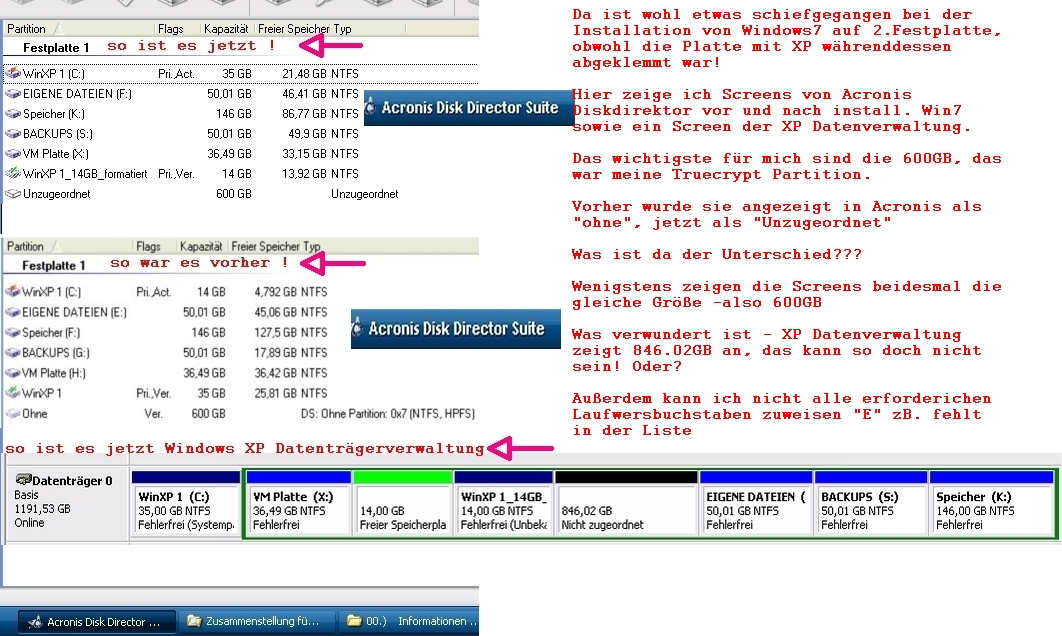Click the icon beside the Ohne entry
Viewport: 1062px width, 636px height.
[12, 413]
